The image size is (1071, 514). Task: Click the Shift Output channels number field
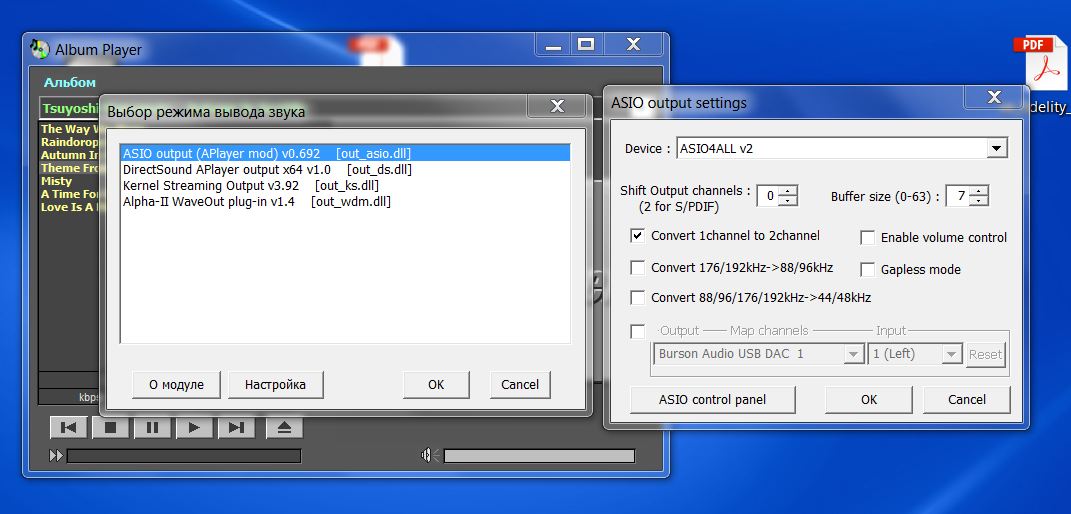(x=768, y=196)
